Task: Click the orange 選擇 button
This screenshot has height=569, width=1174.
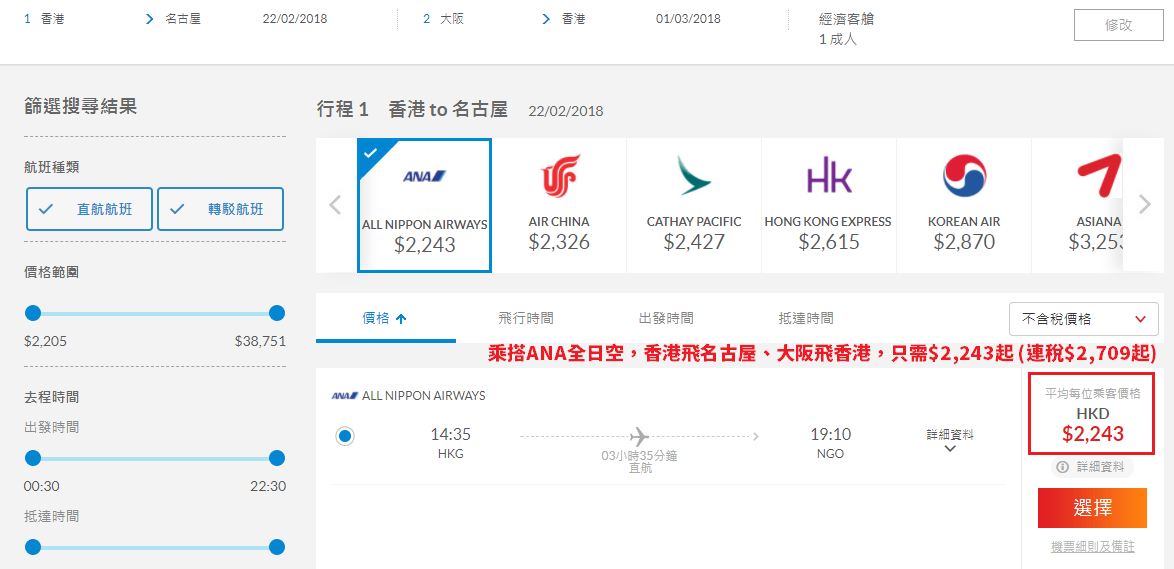Action: coord(1092,508)
